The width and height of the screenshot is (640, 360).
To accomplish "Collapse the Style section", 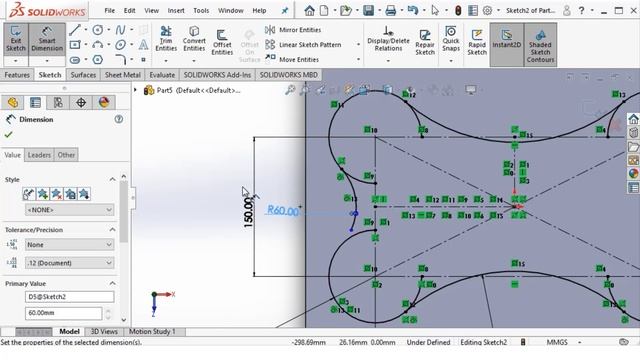I will (112, 180).
